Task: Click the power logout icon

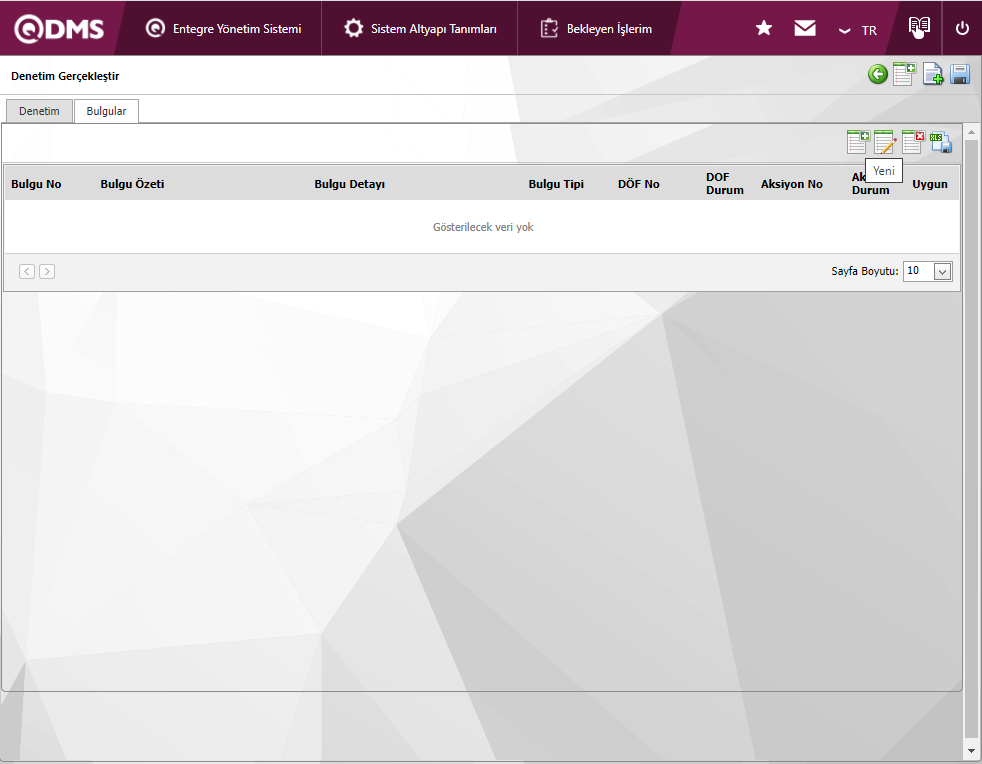Action: click(x=962, y=28)
